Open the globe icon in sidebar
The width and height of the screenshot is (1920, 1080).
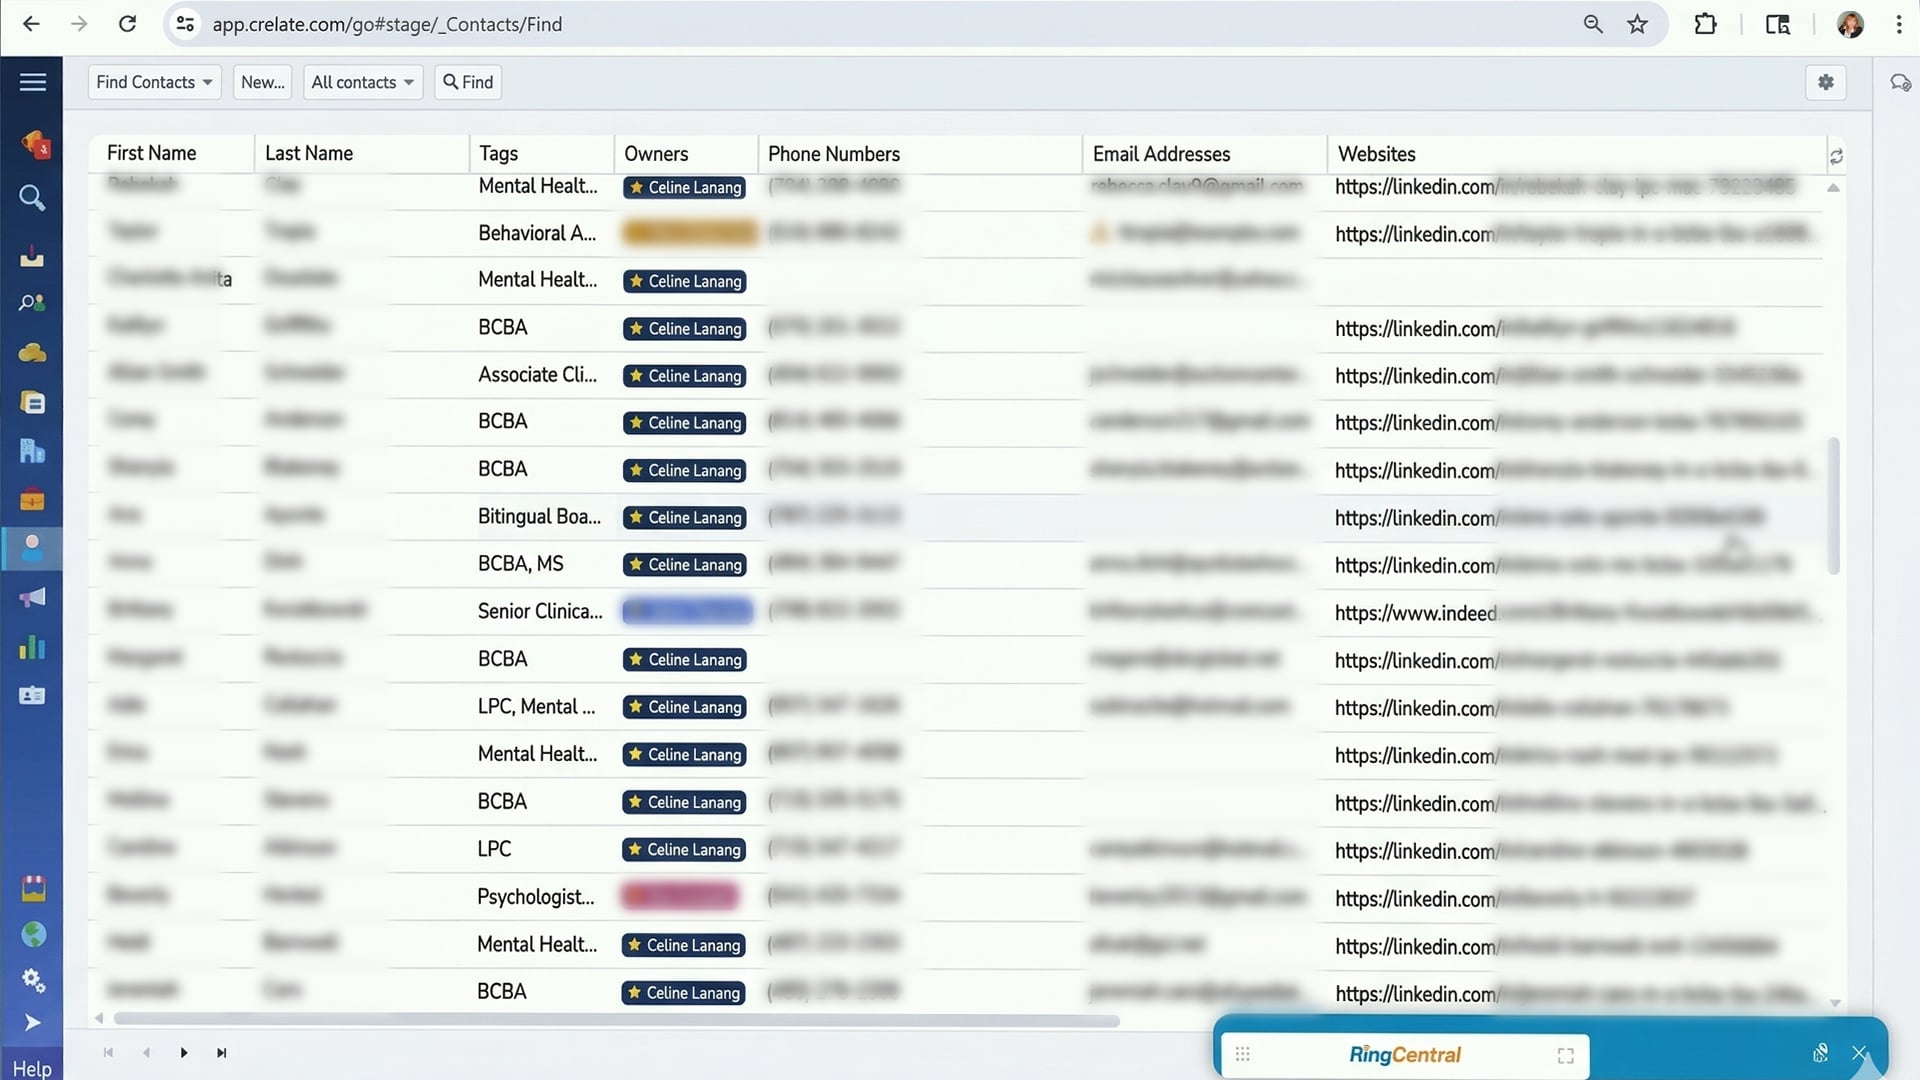33,934
